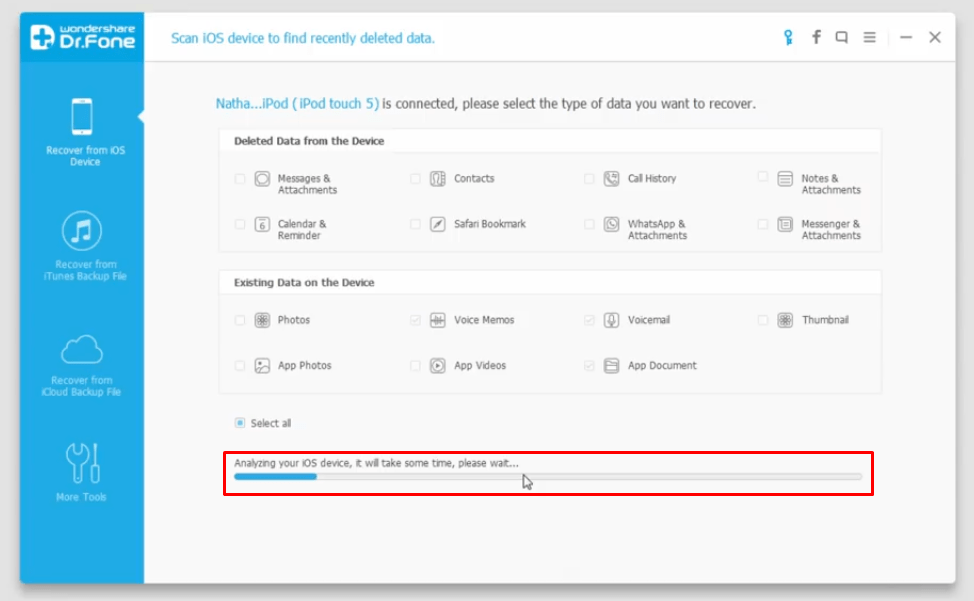Click the WhatsApp & Attachments icon
Image resolution: width=974 pixels, height=601 pixels.
coord(611,224)
